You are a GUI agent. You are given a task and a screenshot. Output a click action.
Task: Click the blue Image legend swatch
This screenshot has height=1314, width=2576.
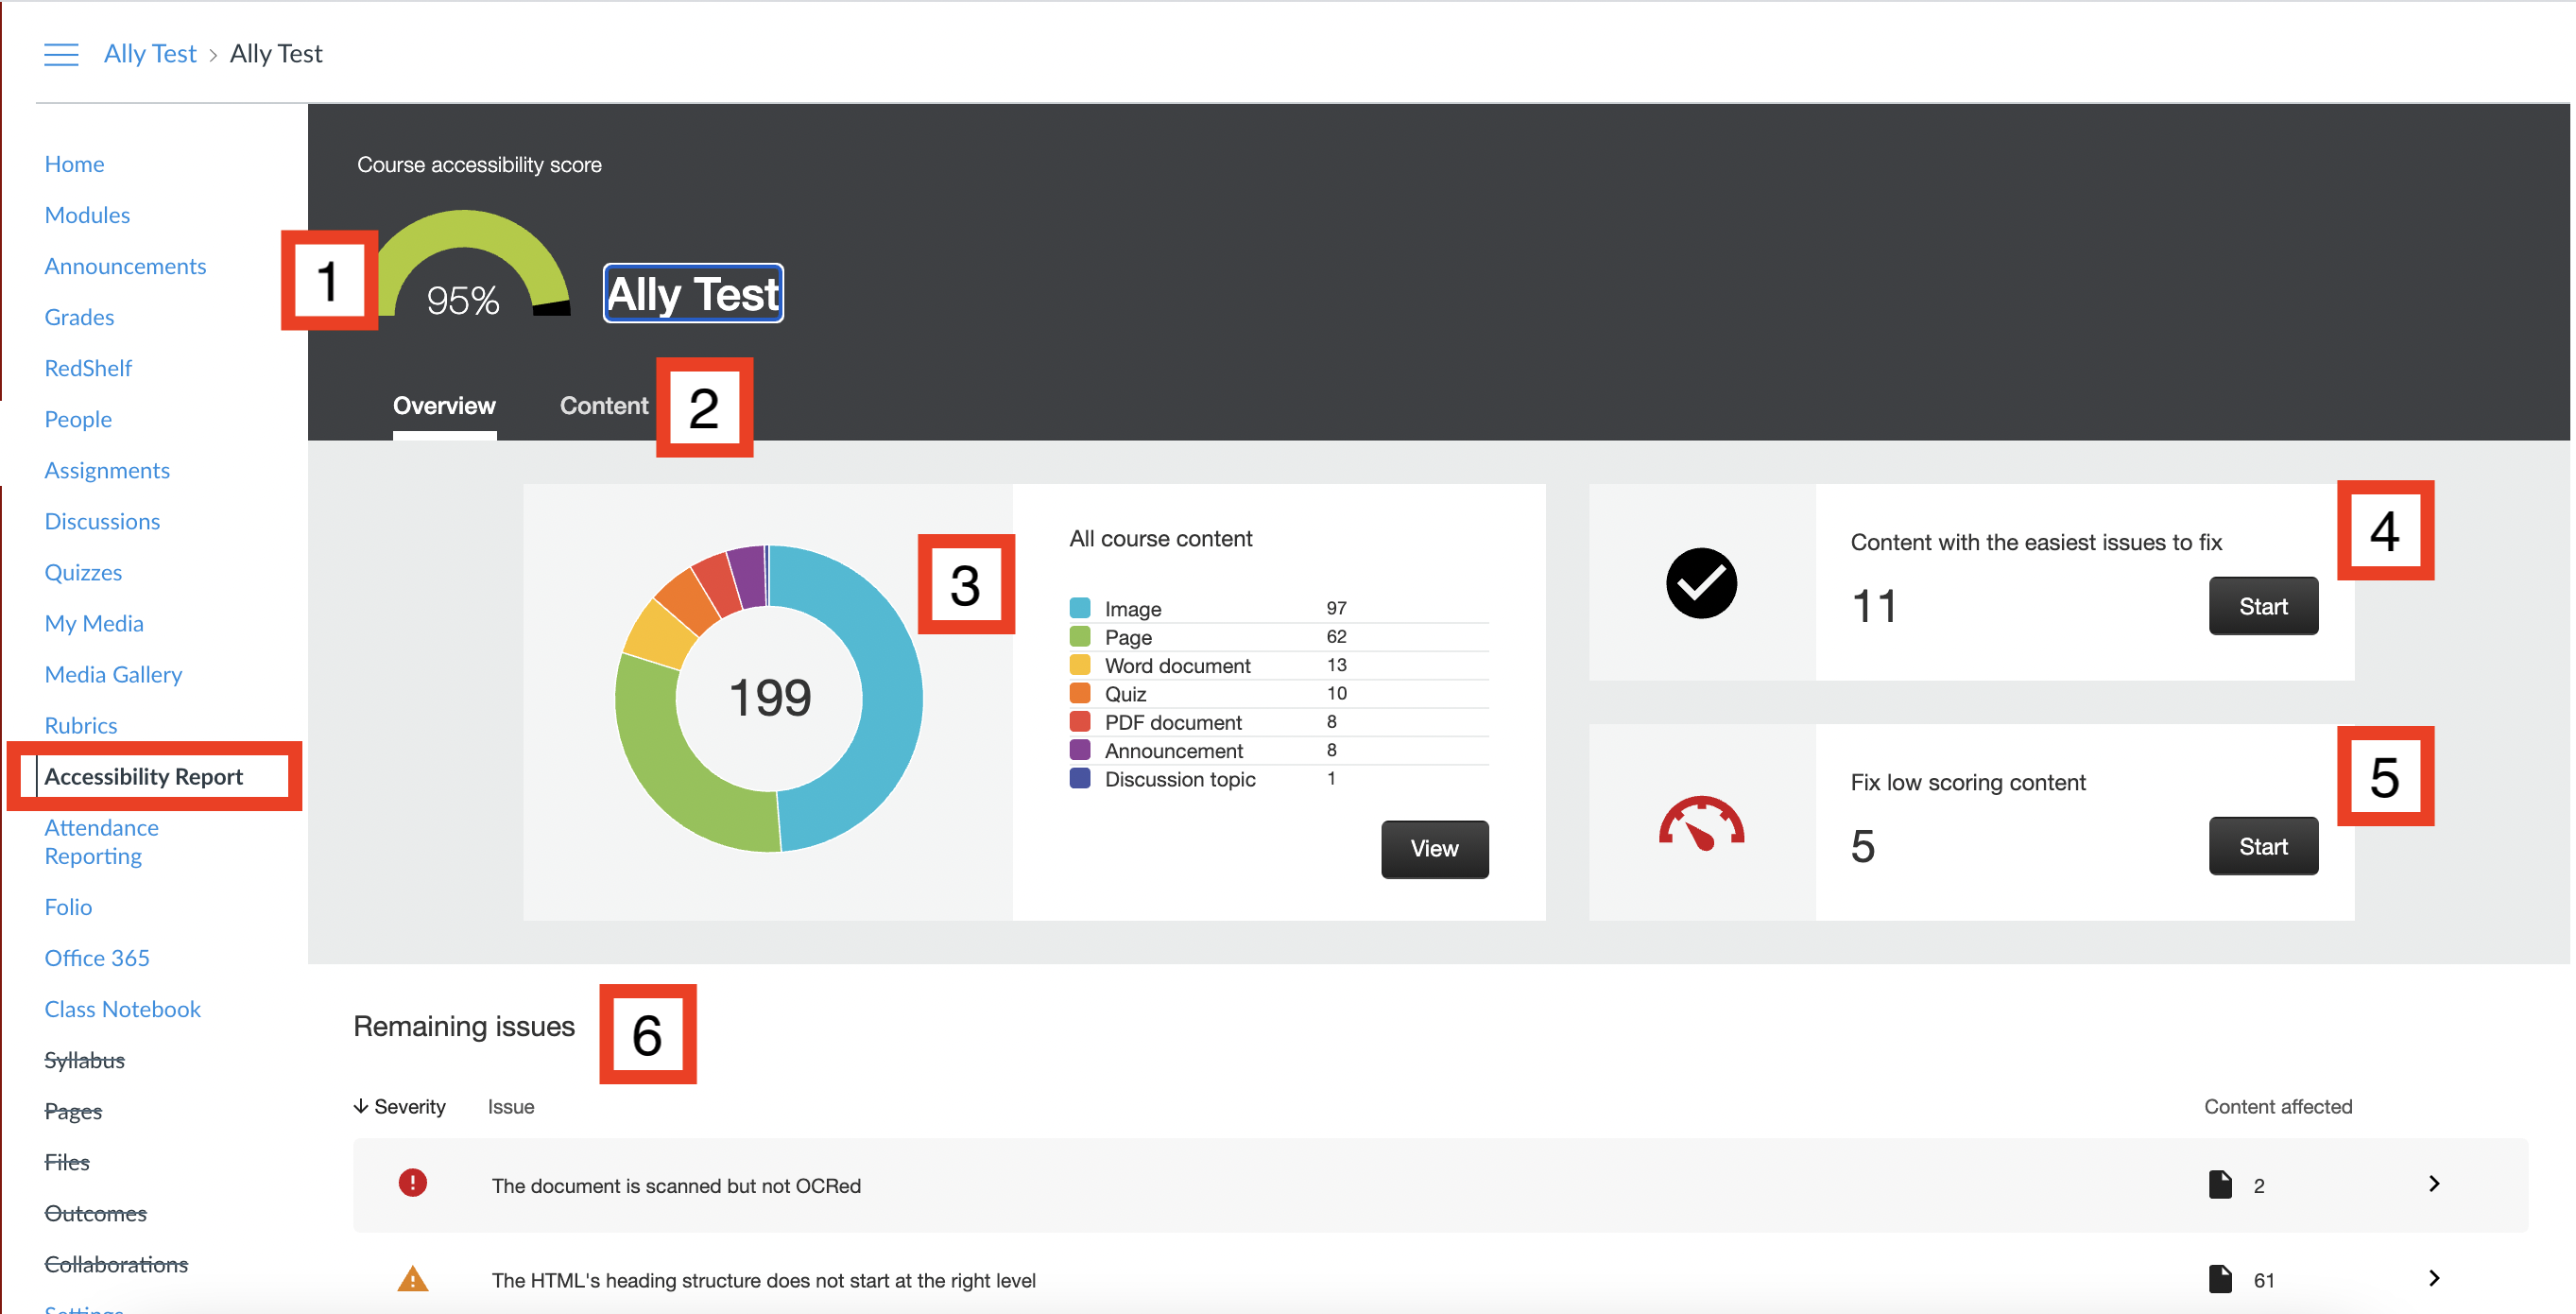coord(1079,608)
